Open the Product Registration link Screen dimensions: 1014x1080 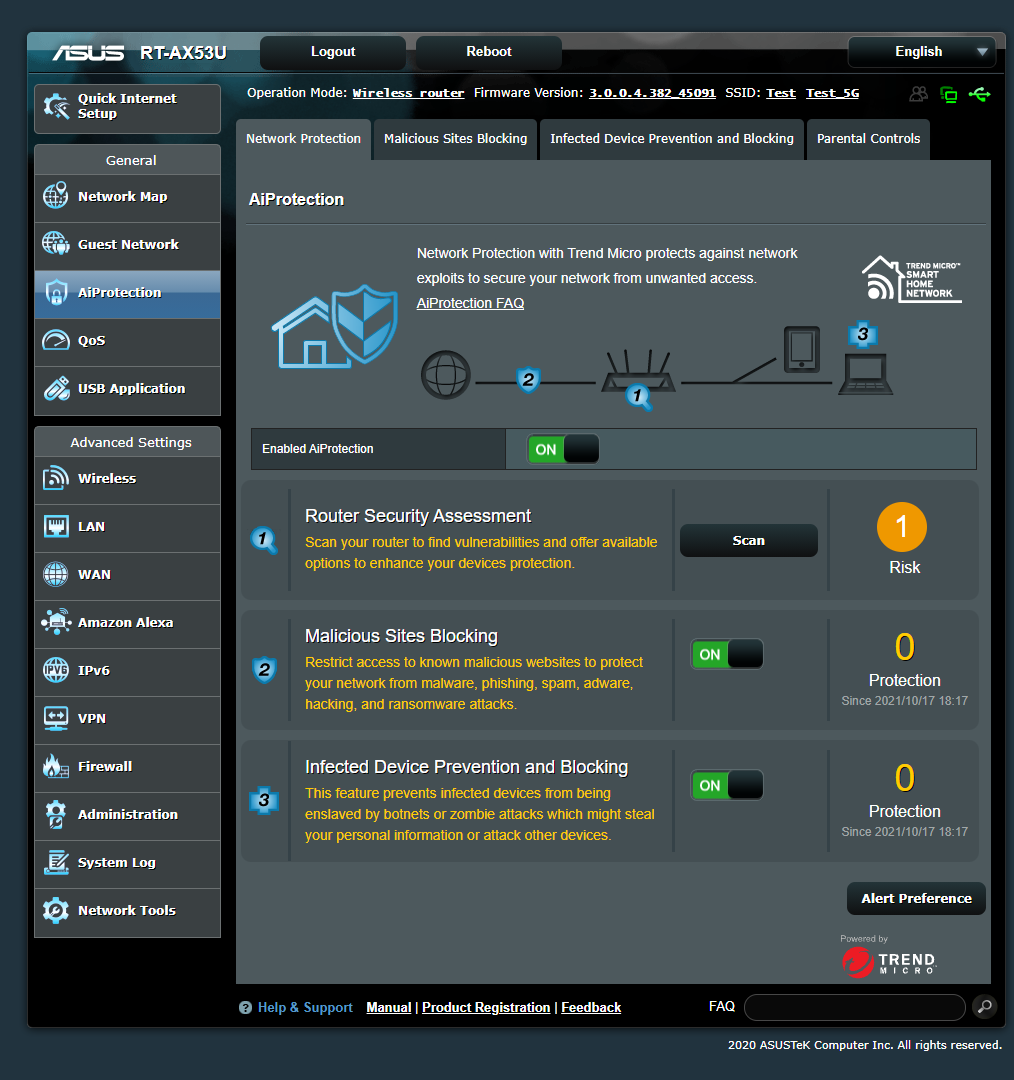[486, 1008]
